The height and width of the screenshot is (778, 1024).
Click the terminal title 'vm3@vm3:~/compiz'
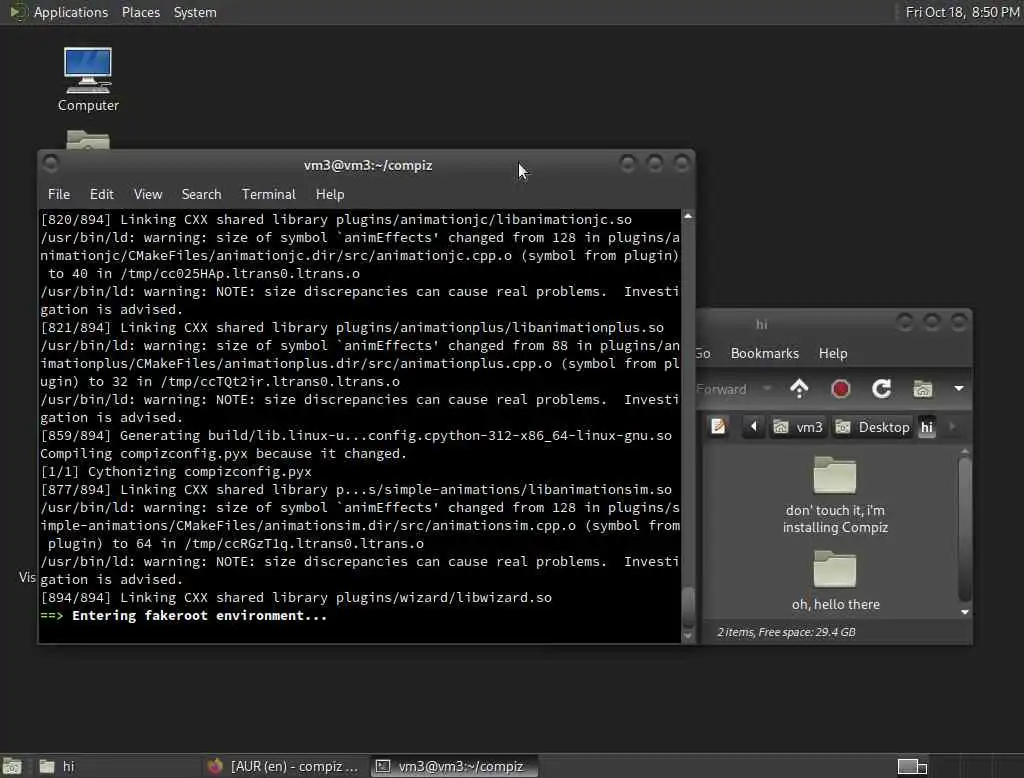click(x=368, y=166)
